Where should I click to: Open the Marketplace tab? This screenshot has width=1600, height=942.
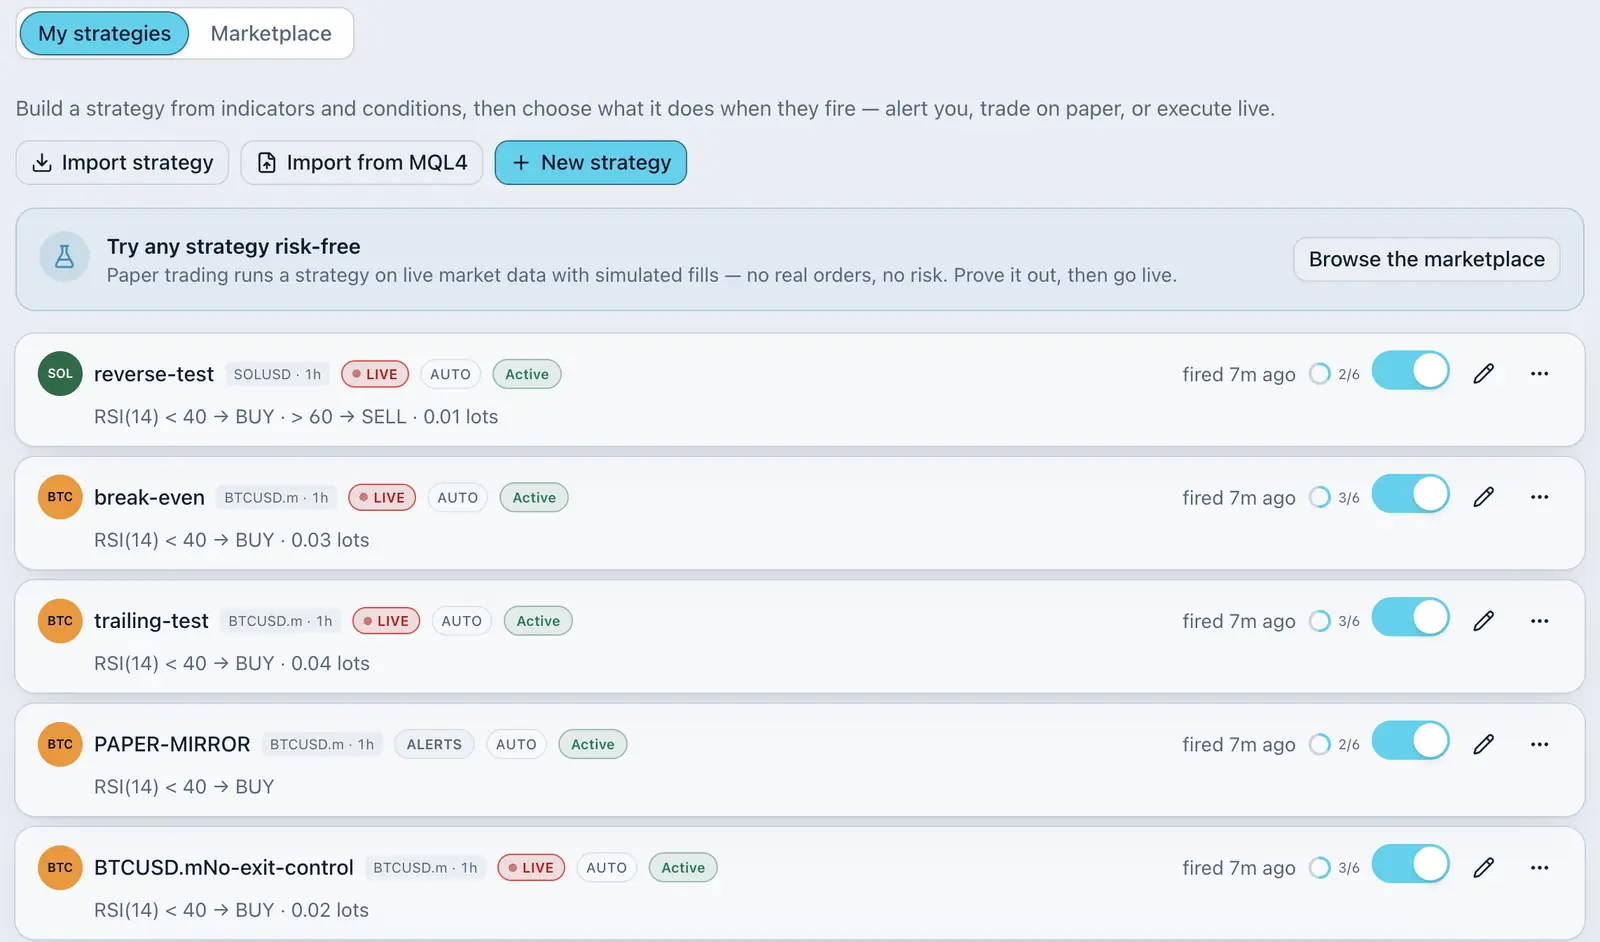[x=271, y=33]
